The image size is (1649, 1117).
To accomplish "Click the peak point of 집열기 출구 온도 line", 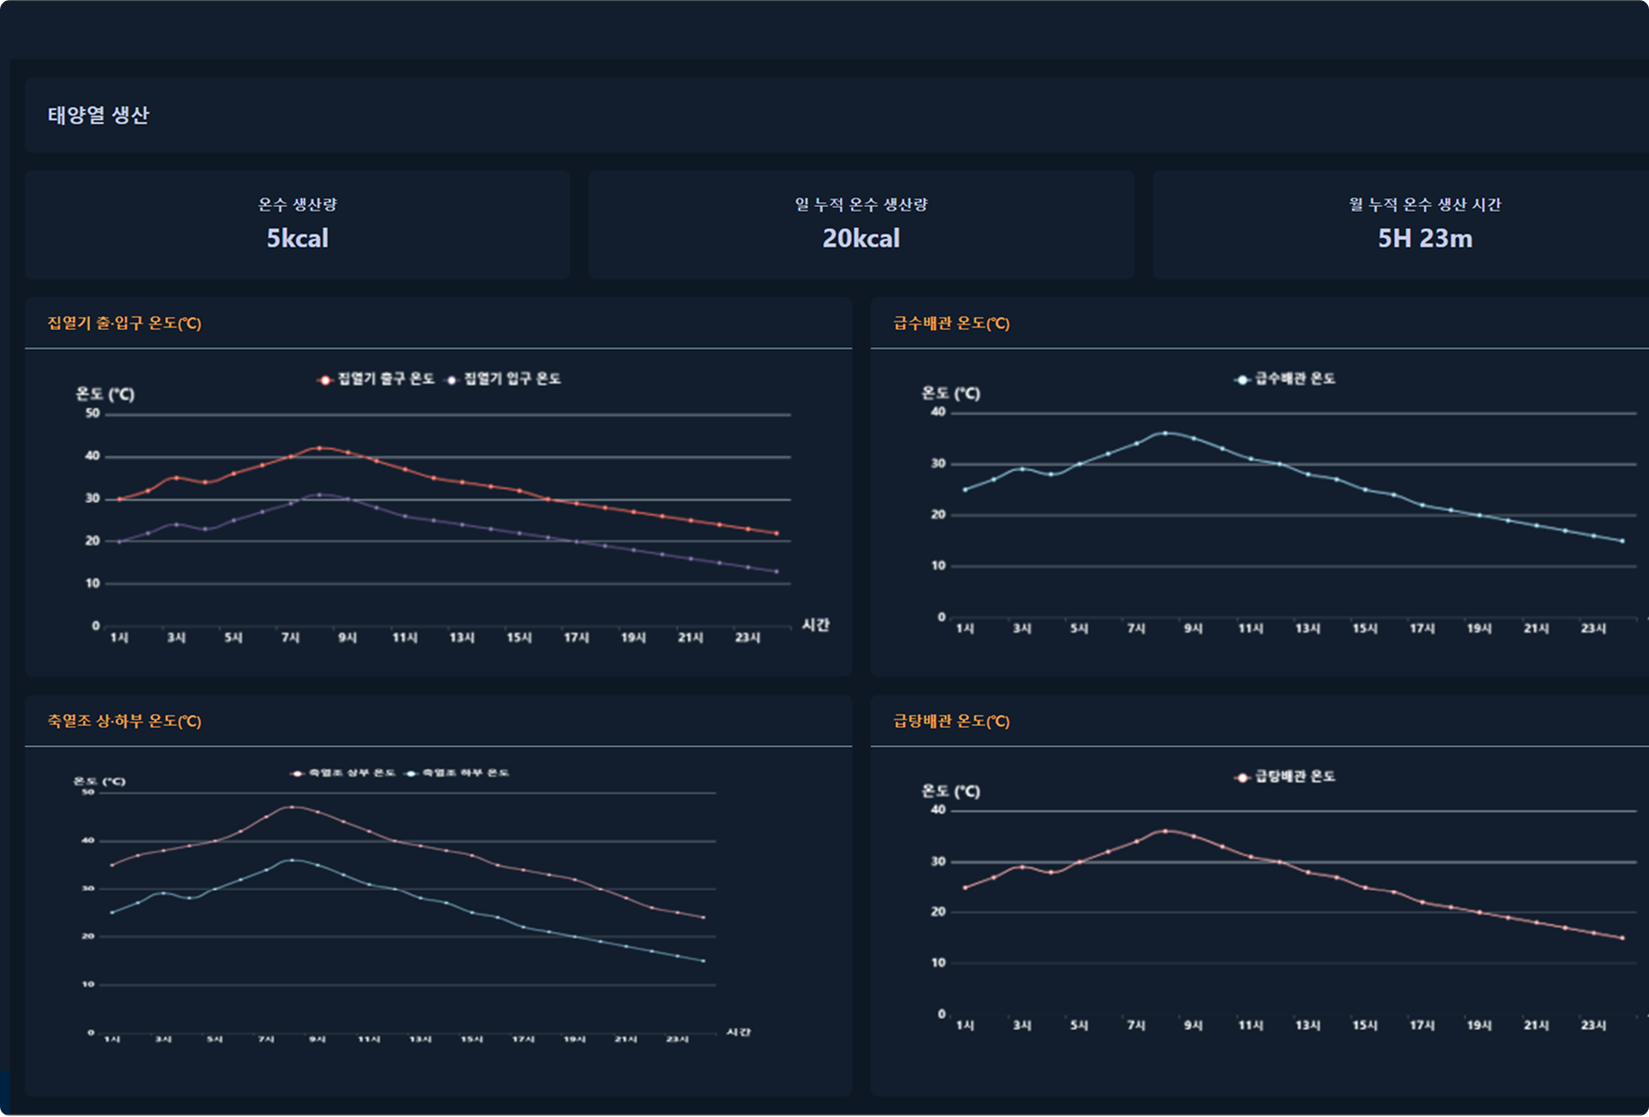I will coord(319,448).
